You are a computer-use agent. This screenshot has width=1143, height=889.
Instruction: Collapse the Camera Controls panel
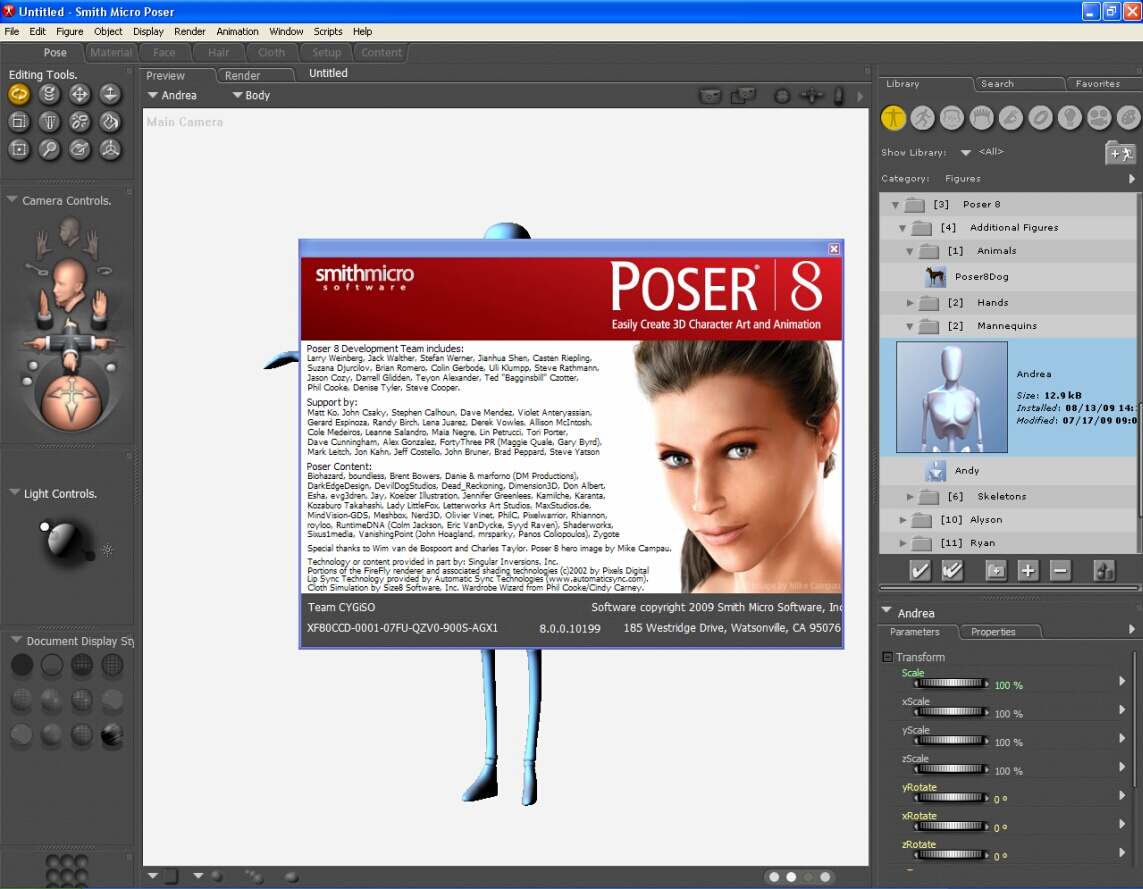click(12, 199)
